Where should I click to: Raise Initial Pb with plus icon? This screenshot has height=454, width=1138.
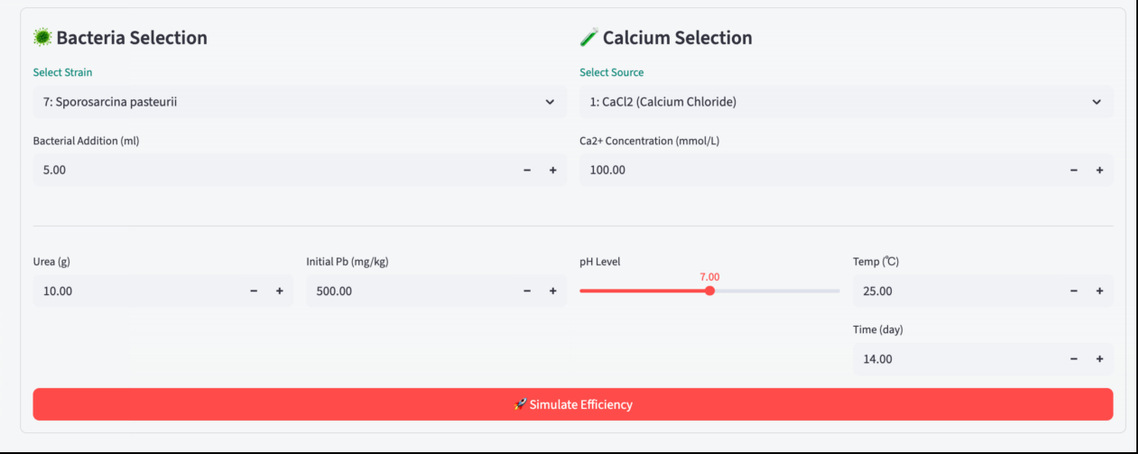[553, 291]
